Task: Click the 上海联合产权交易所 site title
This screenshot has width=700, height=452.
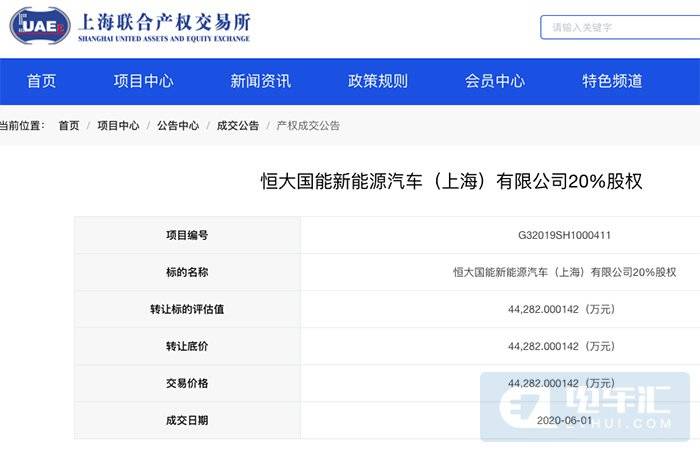Action: coord(164,22)
